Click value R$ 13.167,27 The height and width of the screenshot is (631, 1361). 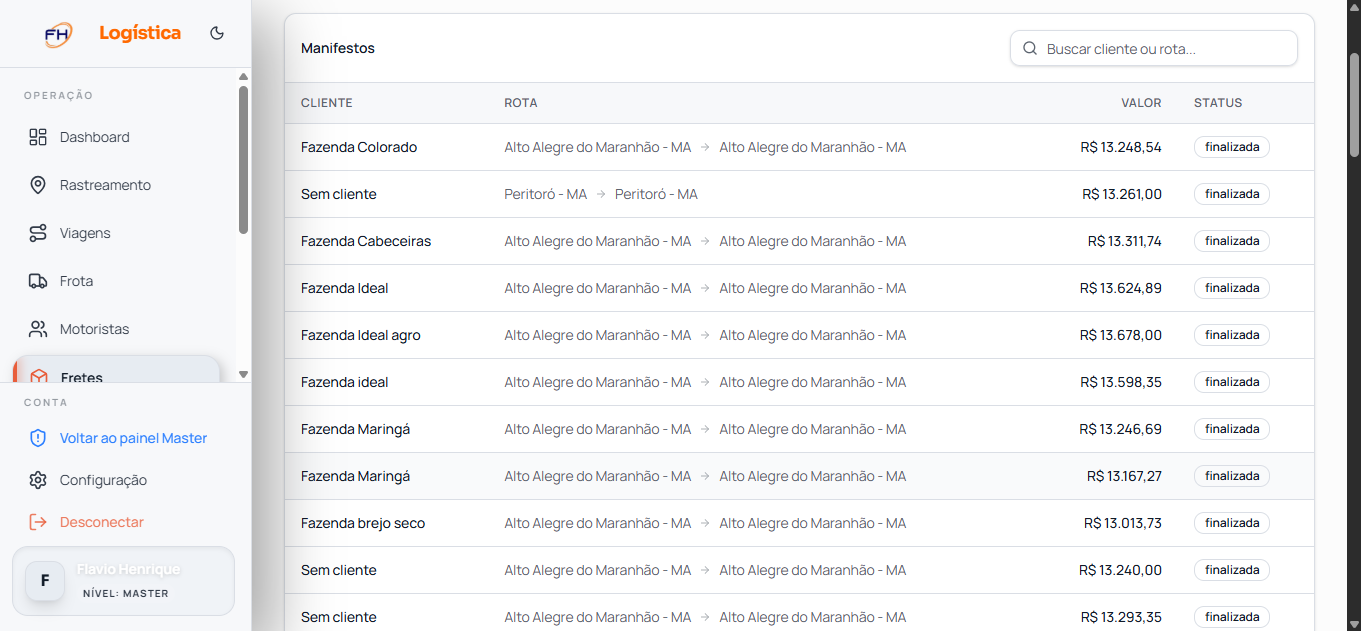pos(1125,476)
